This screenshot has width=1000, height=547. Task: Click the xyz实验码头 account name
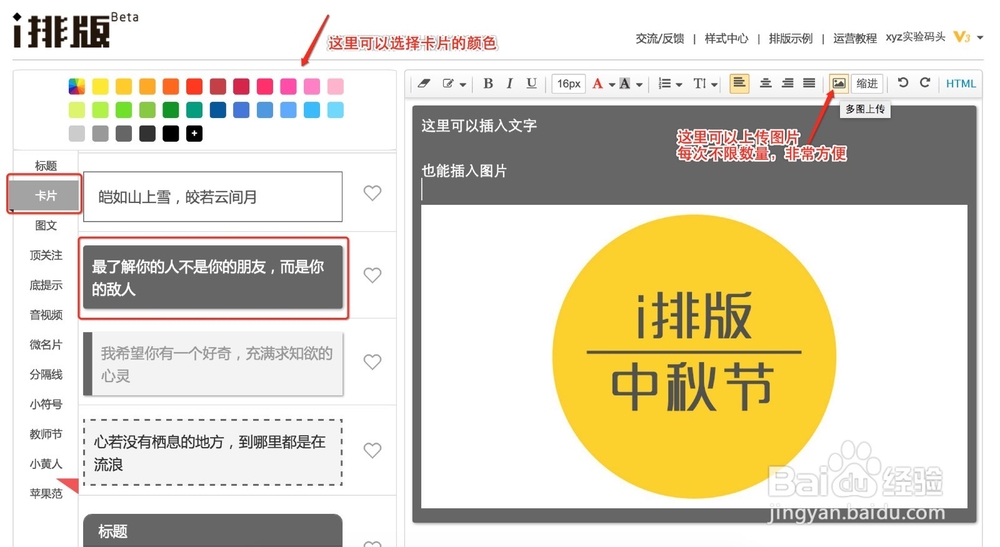pos(915,37)
